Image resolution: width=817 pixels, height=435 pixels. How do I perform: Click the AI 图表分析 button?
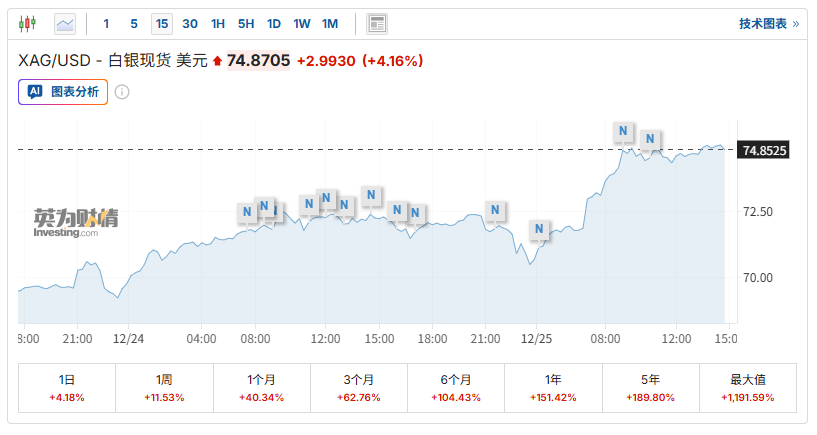(63, 92)
